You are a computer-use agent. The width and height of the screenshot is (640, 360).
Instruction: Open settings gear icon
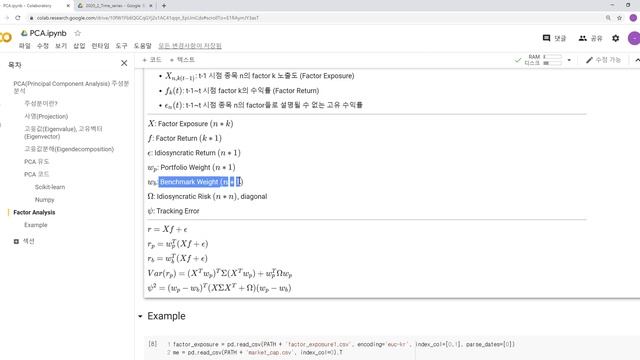(616, 38)
